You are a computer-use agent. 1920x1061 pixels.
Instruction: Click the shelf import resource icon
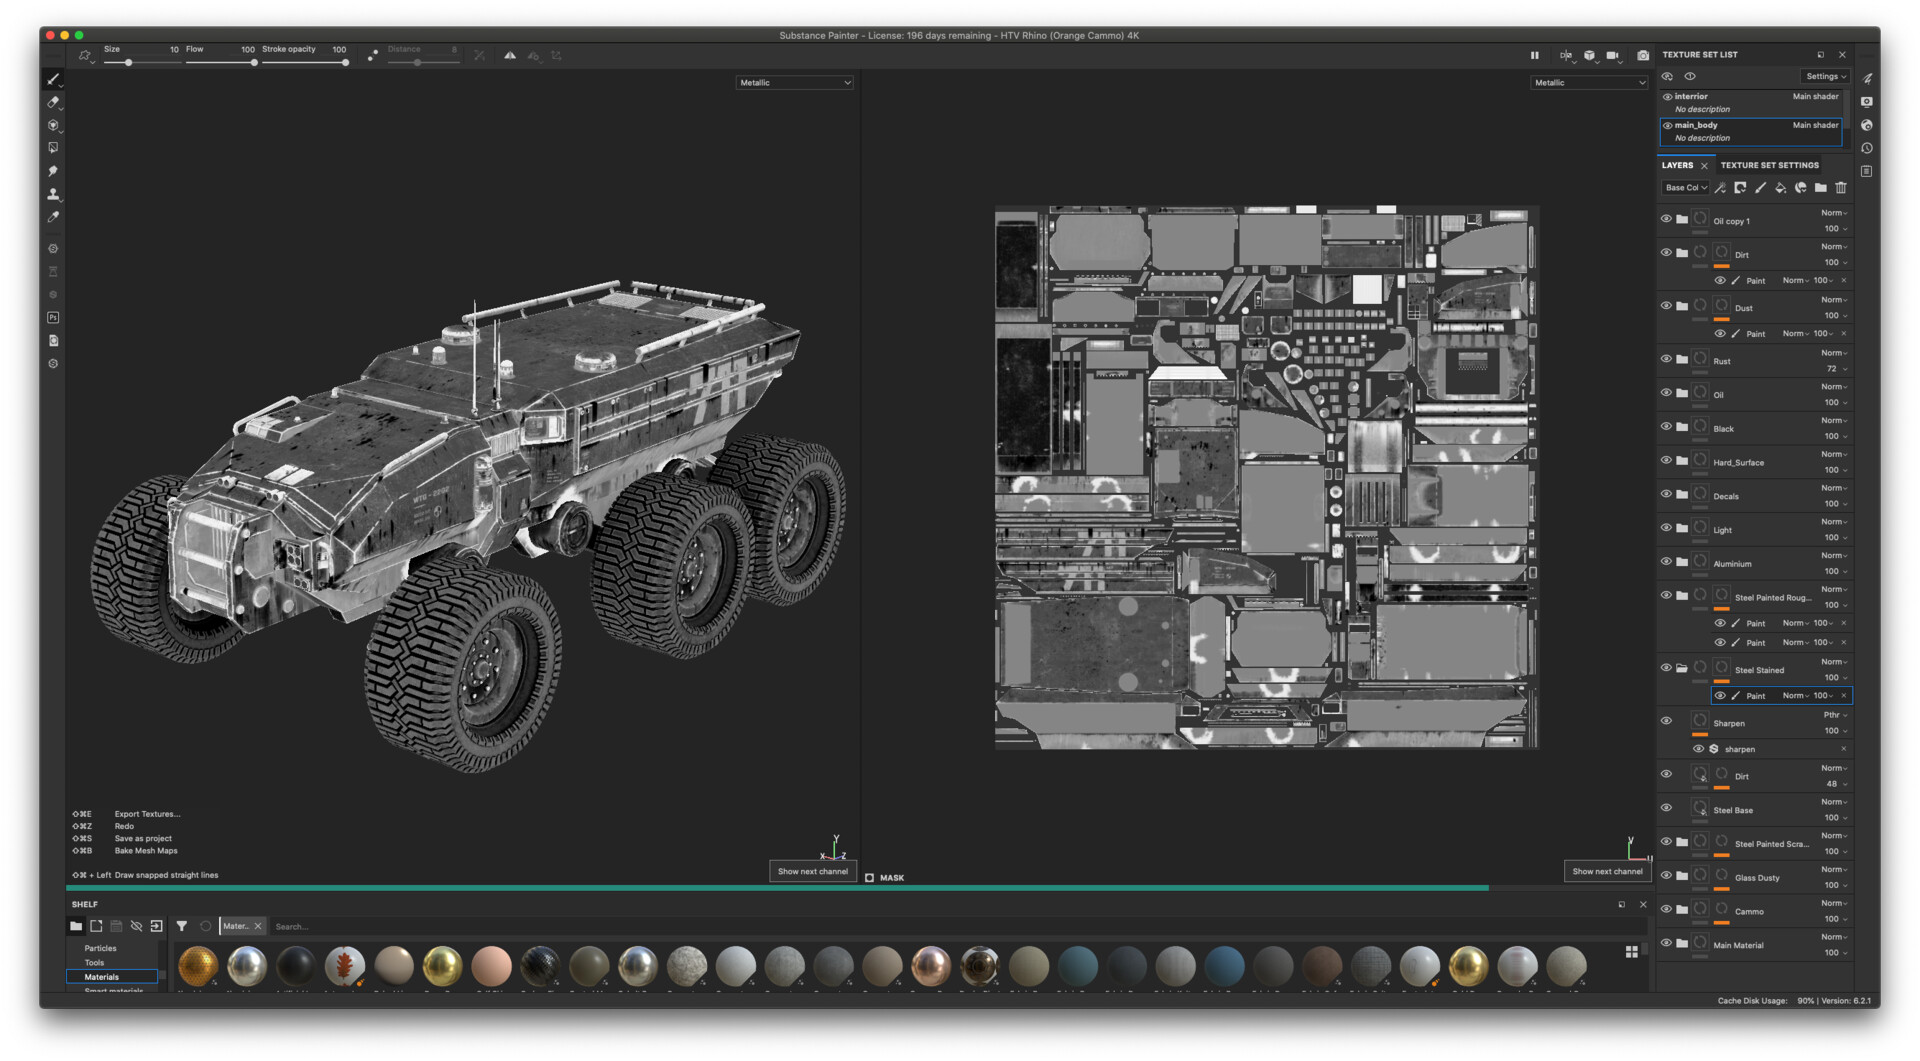tap(156, 927)
